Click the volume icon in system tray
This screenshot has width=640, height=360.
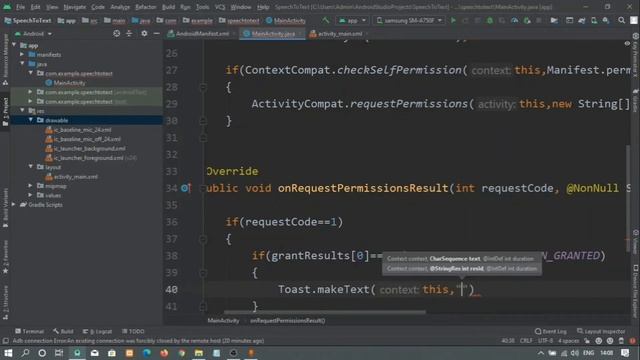[x=575, y=353]
